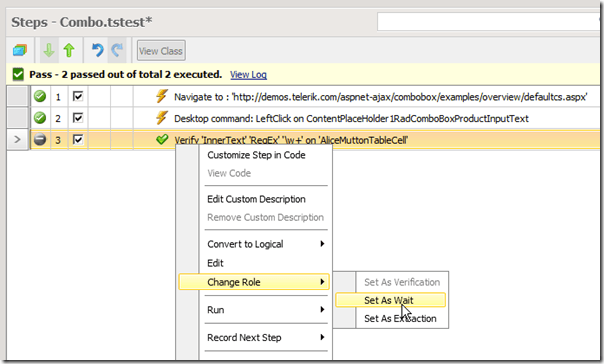
Task: Click step 3 gray not-run status icon
Action: coord(40,139)
